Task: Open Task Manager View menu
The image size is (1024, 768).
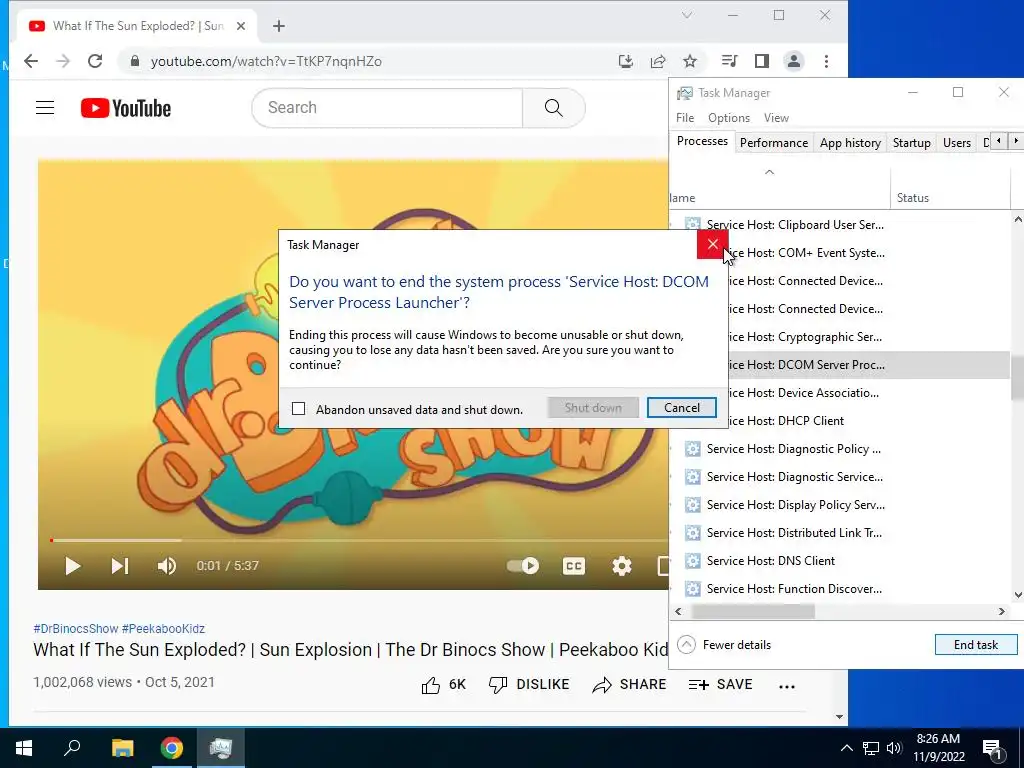Action: tap(776, 118)
